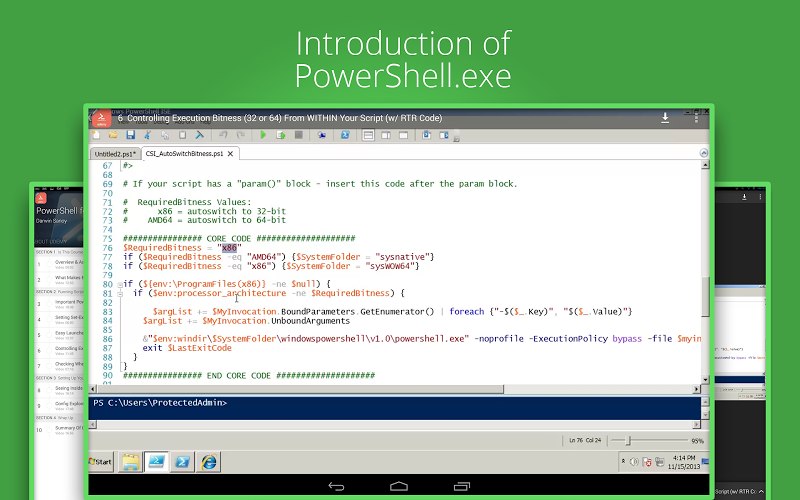The image size is (800, 500).
Task: Close the CSI_AutoSwitchBitness.ps1 tab
Action: (230, 154)
